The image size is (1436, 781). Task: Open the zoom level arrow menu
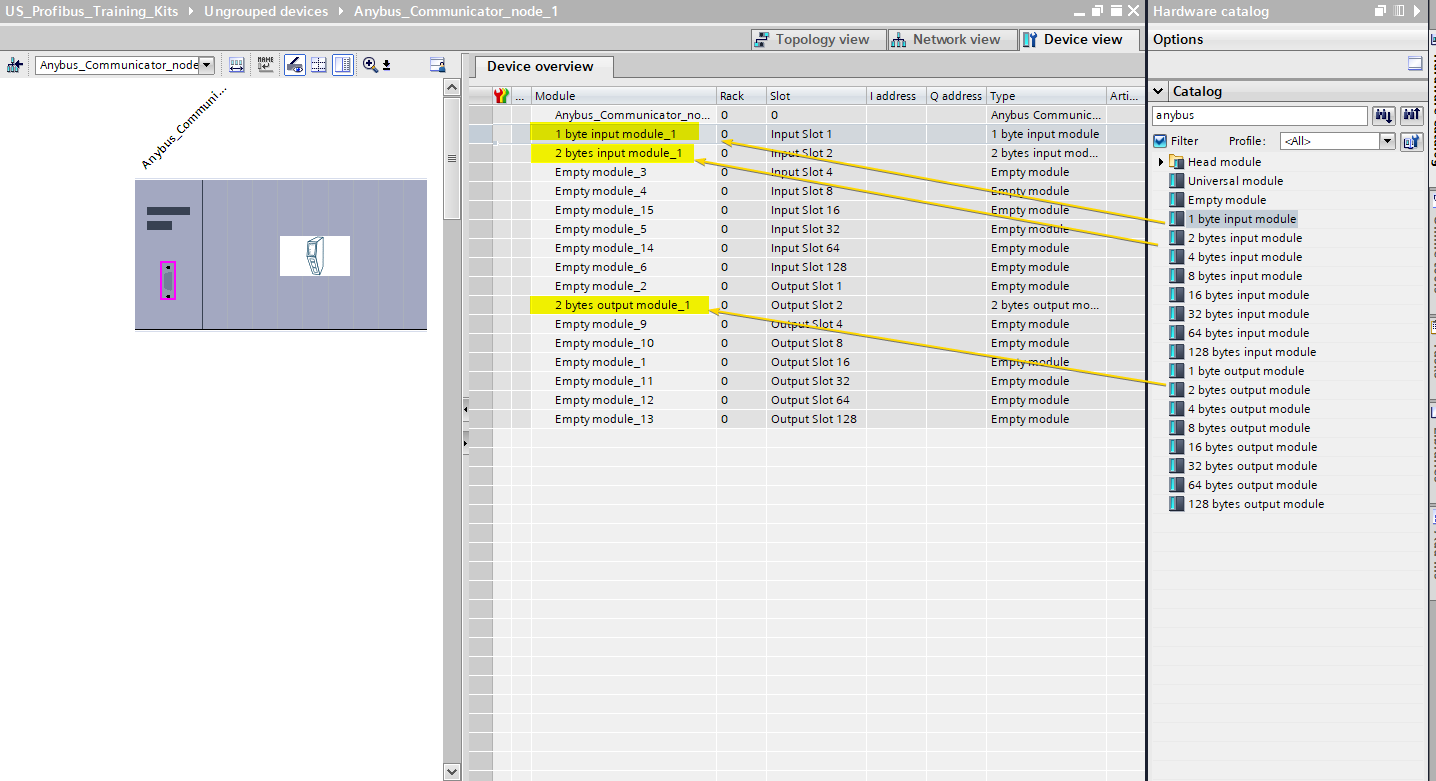click(x=386, y=66)
